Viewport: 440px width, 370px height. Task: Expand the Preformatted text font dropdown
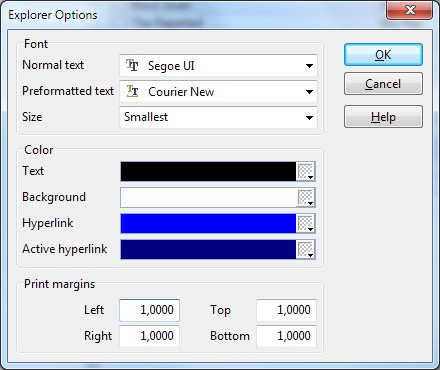[x=309, y=92]
